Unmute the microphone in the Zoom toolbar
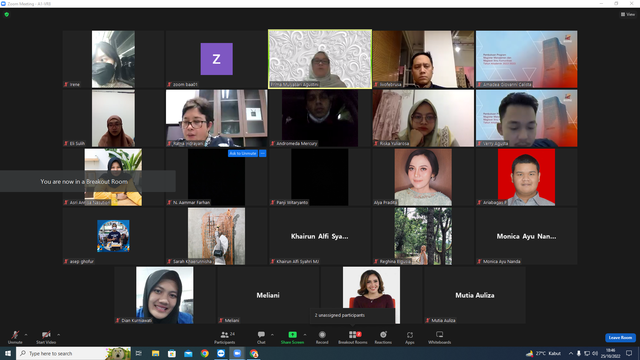Image resolution: width=640 pixels, height=360 pixels. 15,337
